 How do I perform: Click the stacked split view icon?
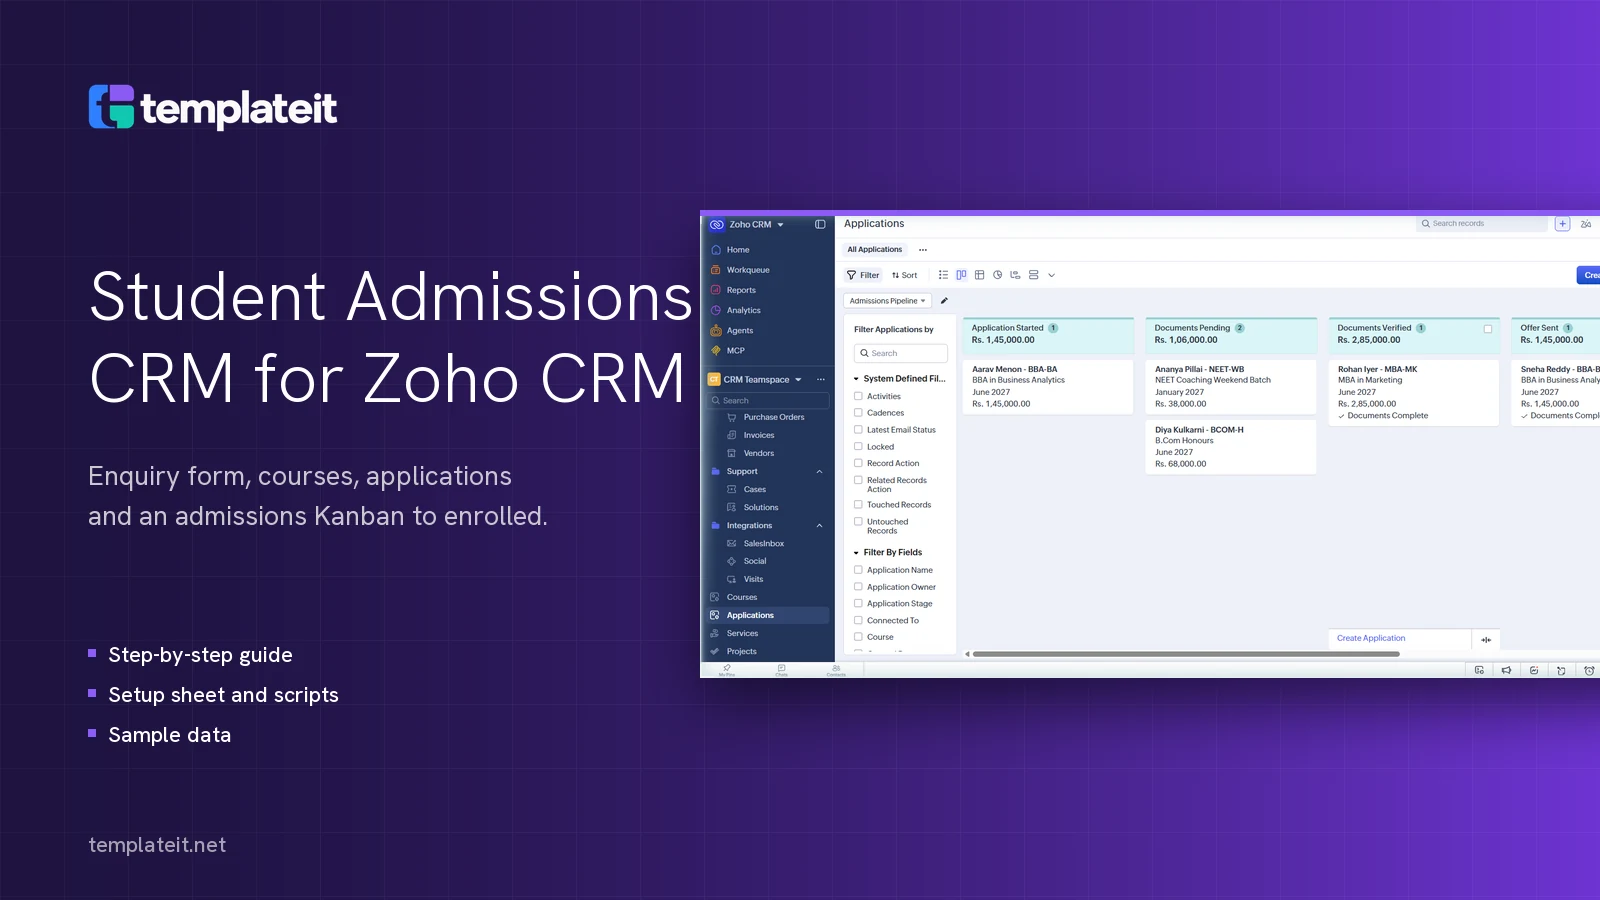coord(1033,275)
